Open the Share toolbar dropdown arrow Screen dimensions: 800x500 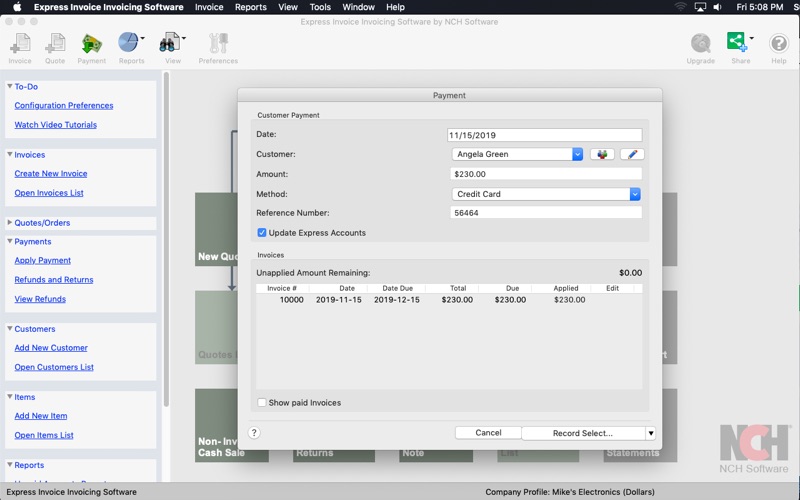(x=752, y=38)
